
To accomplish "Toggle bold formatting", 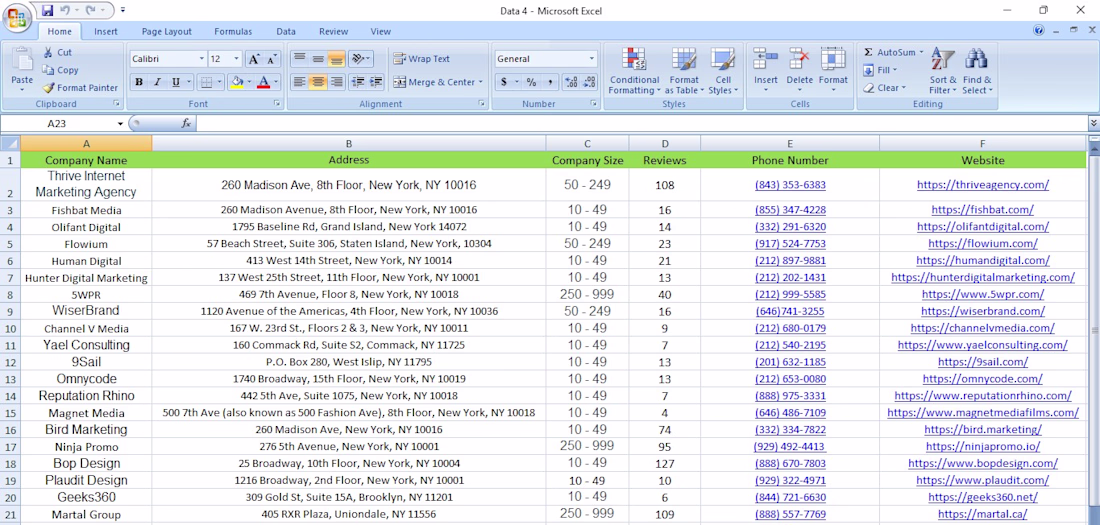I will tap(139, 82).
